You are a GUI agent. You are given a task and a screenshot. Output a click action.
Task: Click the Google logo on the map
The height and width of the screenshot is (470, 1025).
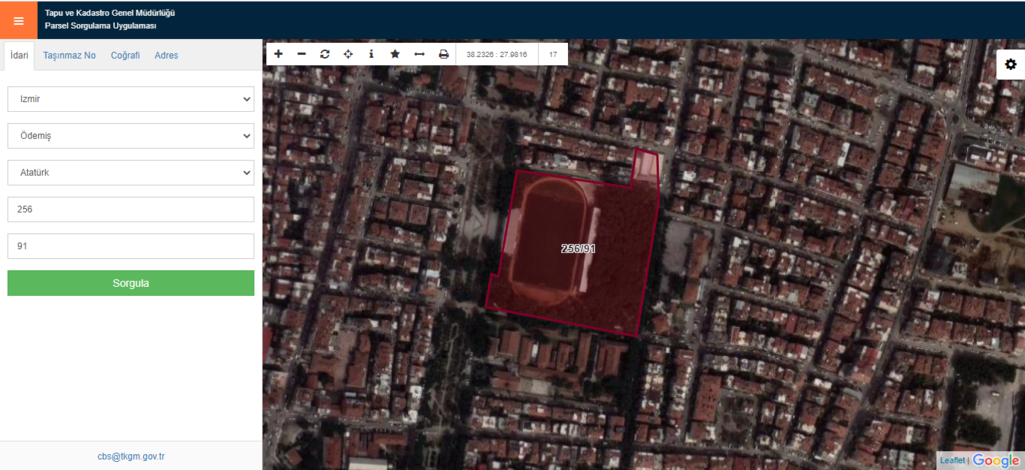pos(996,460)
